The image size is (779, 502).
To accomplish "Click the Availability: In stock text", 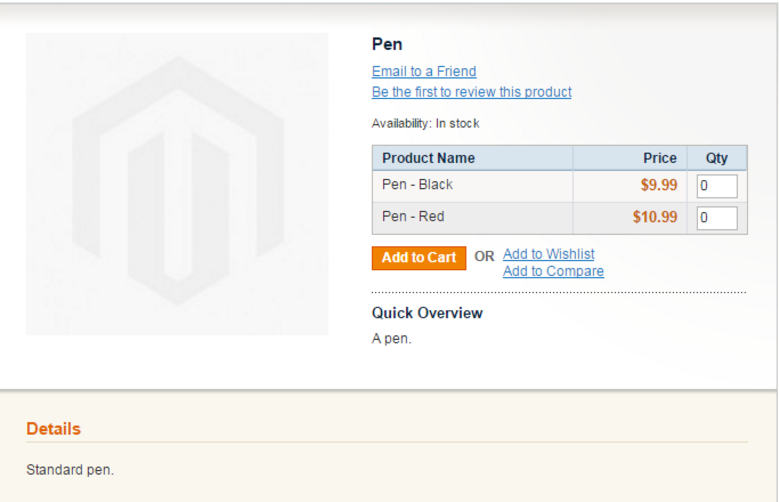I will pyautogui.click(x=425, y=123).
